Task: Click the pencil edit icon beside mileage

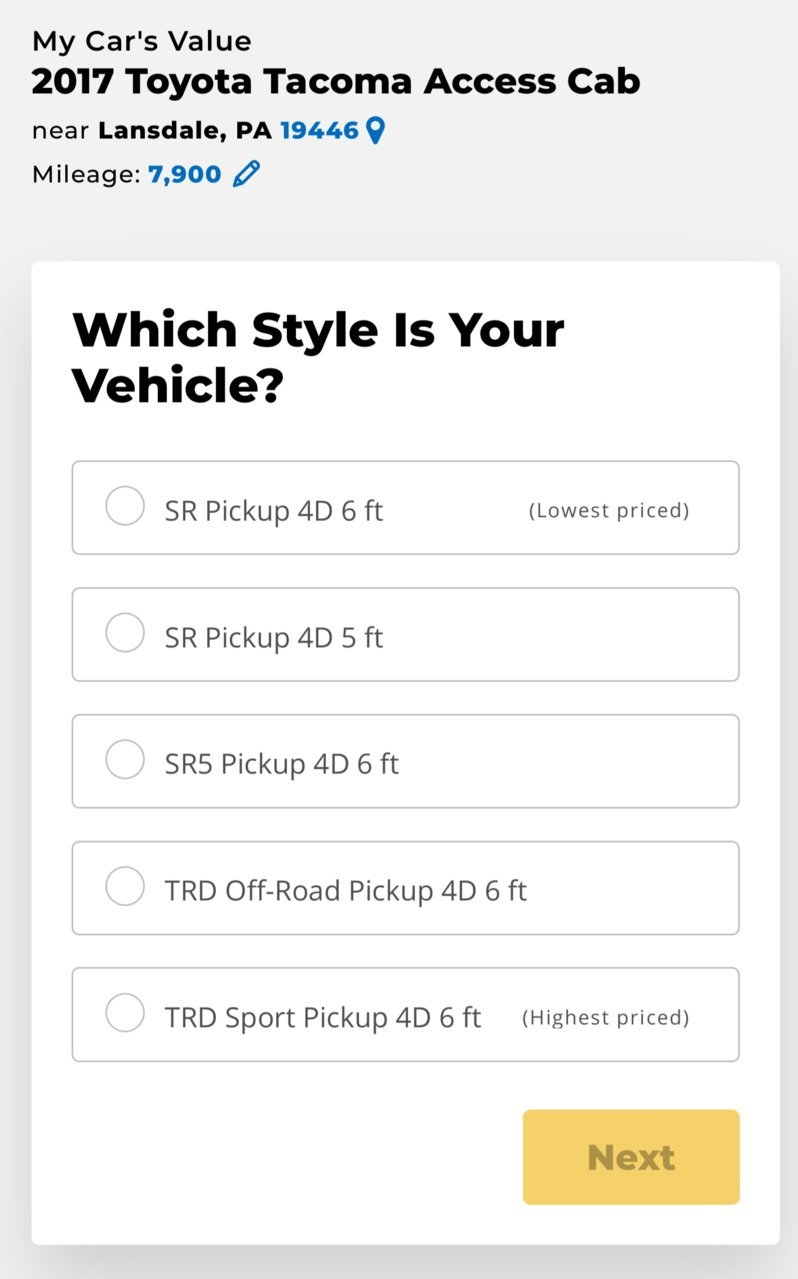Action: (246, 174)
